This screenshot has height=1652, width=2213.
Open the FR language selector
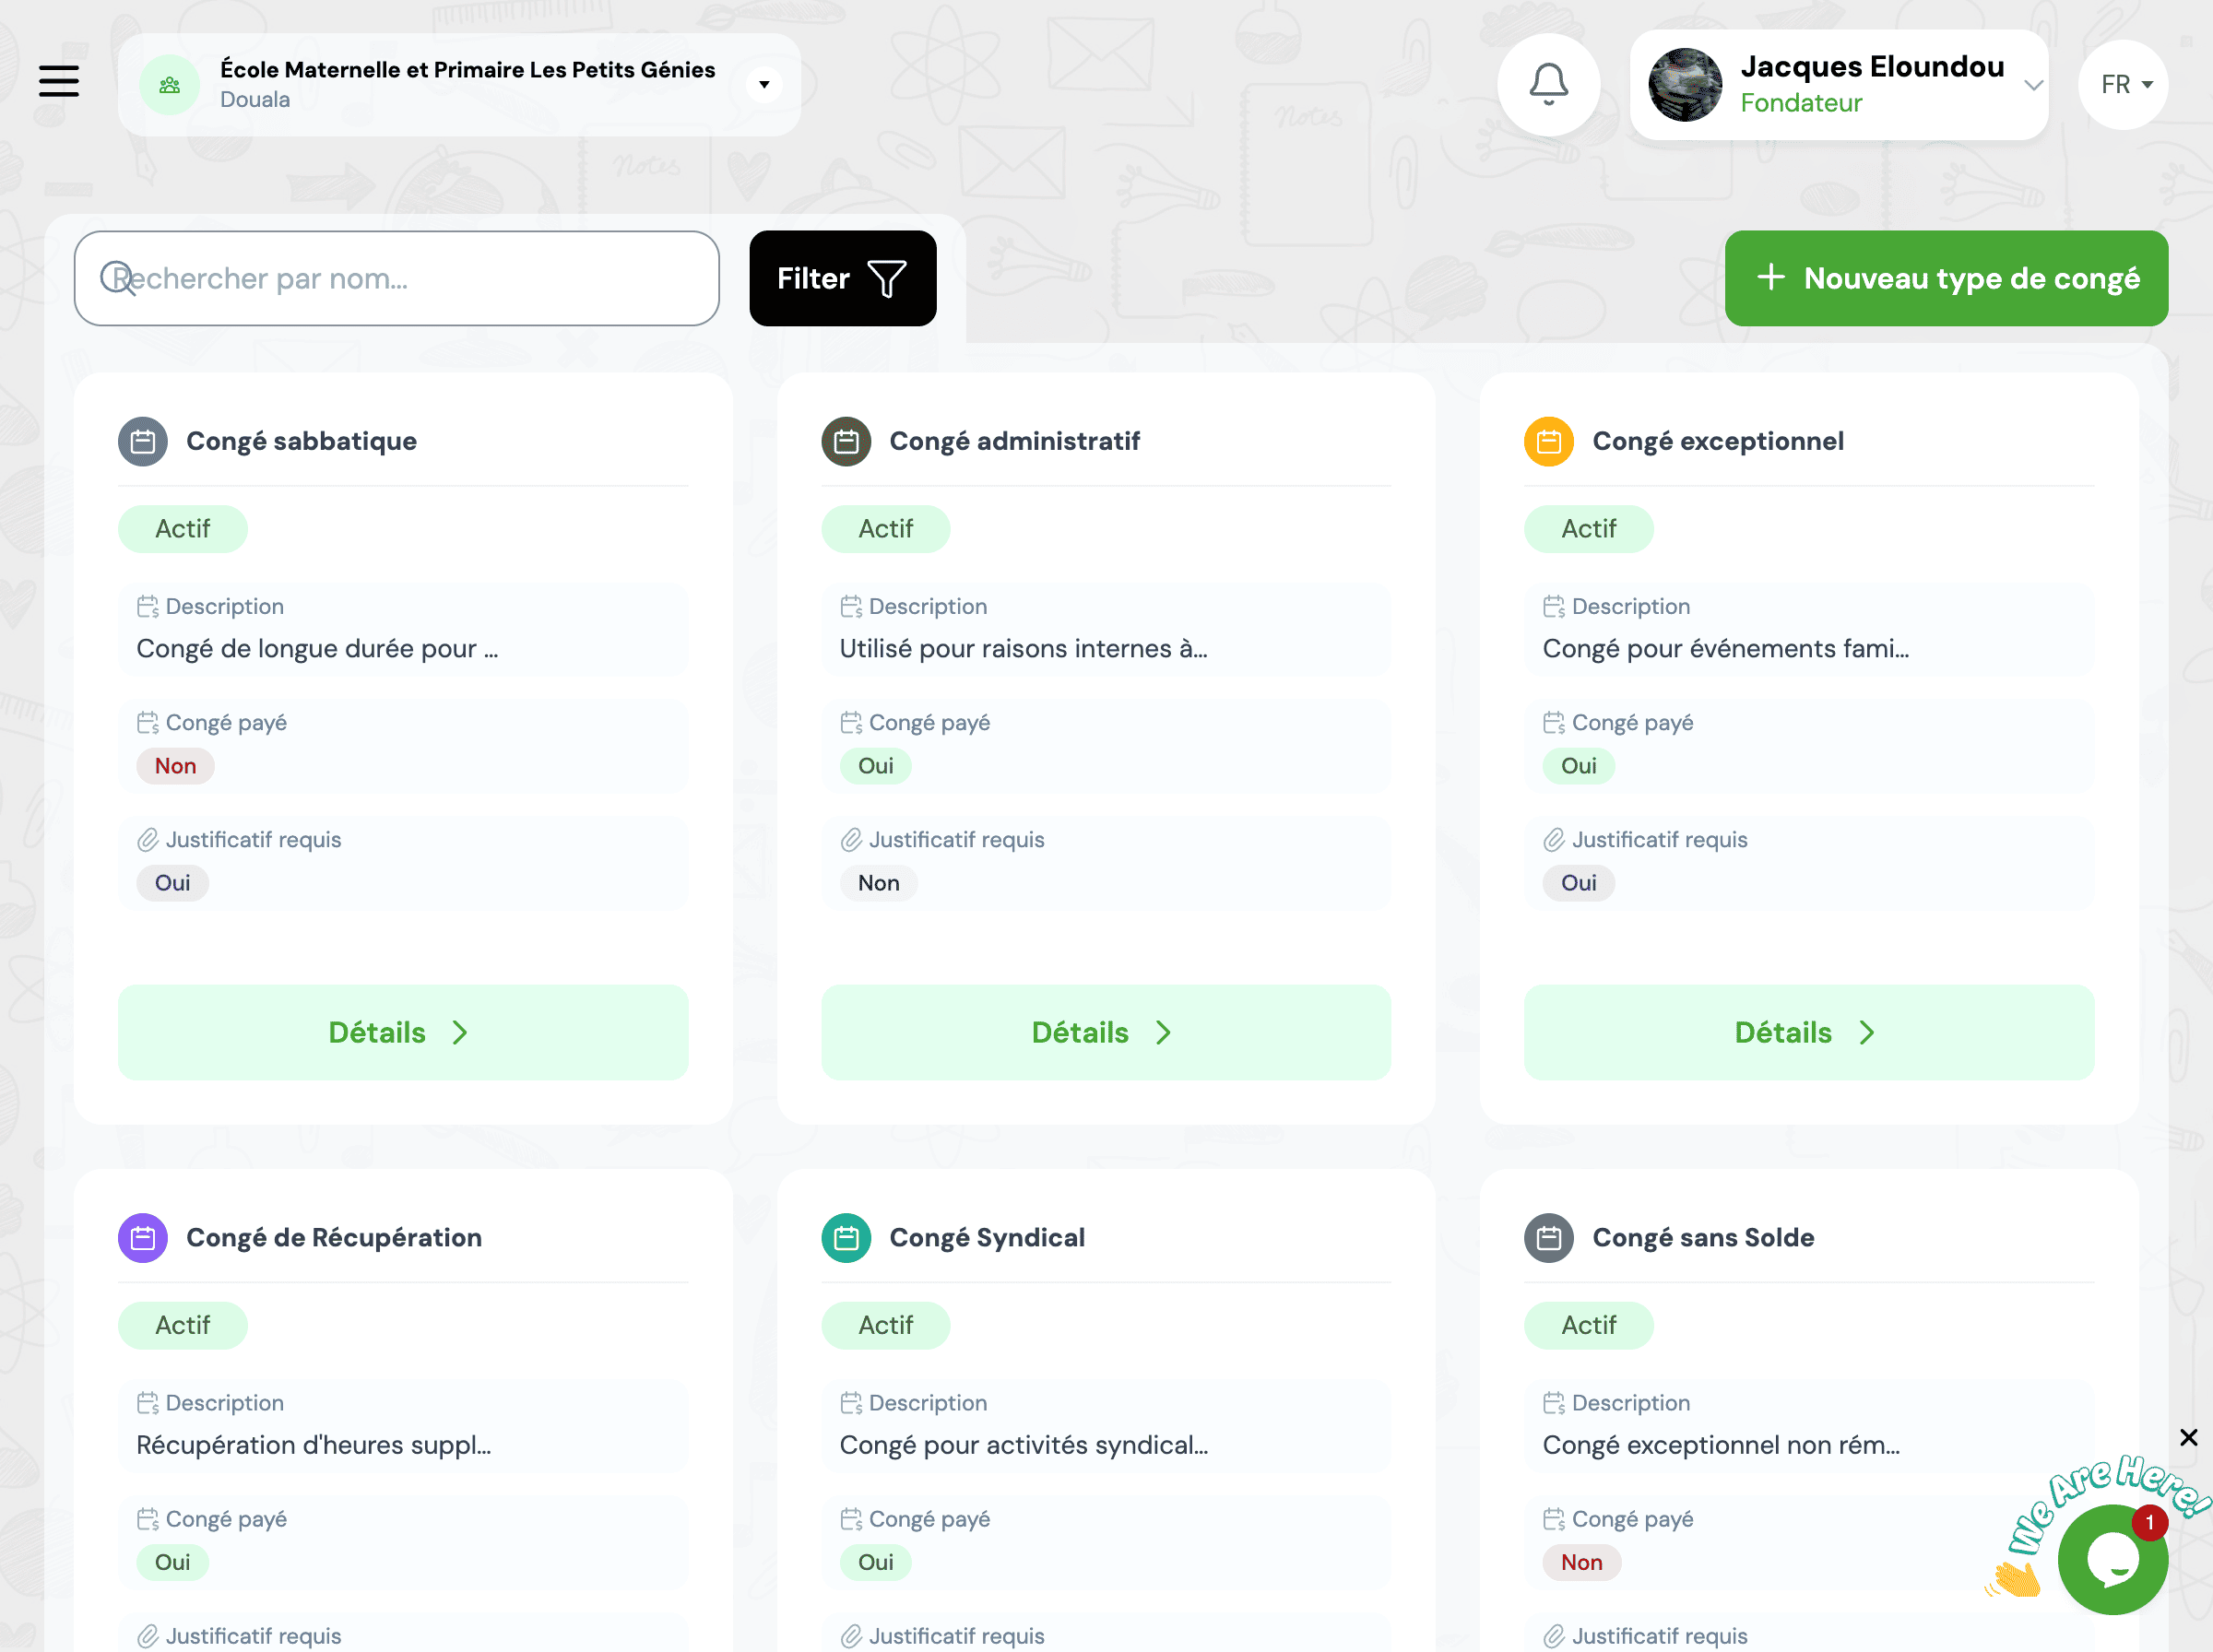point(2122,85)
